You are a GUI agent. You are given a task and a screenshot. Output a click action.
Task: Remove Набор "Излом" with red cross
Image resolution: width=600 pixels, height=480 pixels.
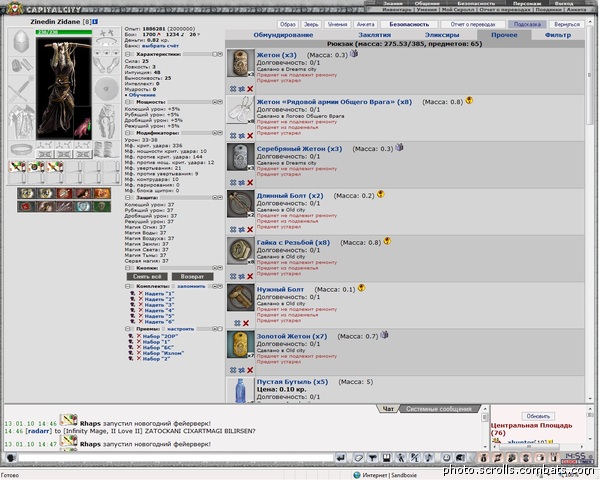coord(139,353)
